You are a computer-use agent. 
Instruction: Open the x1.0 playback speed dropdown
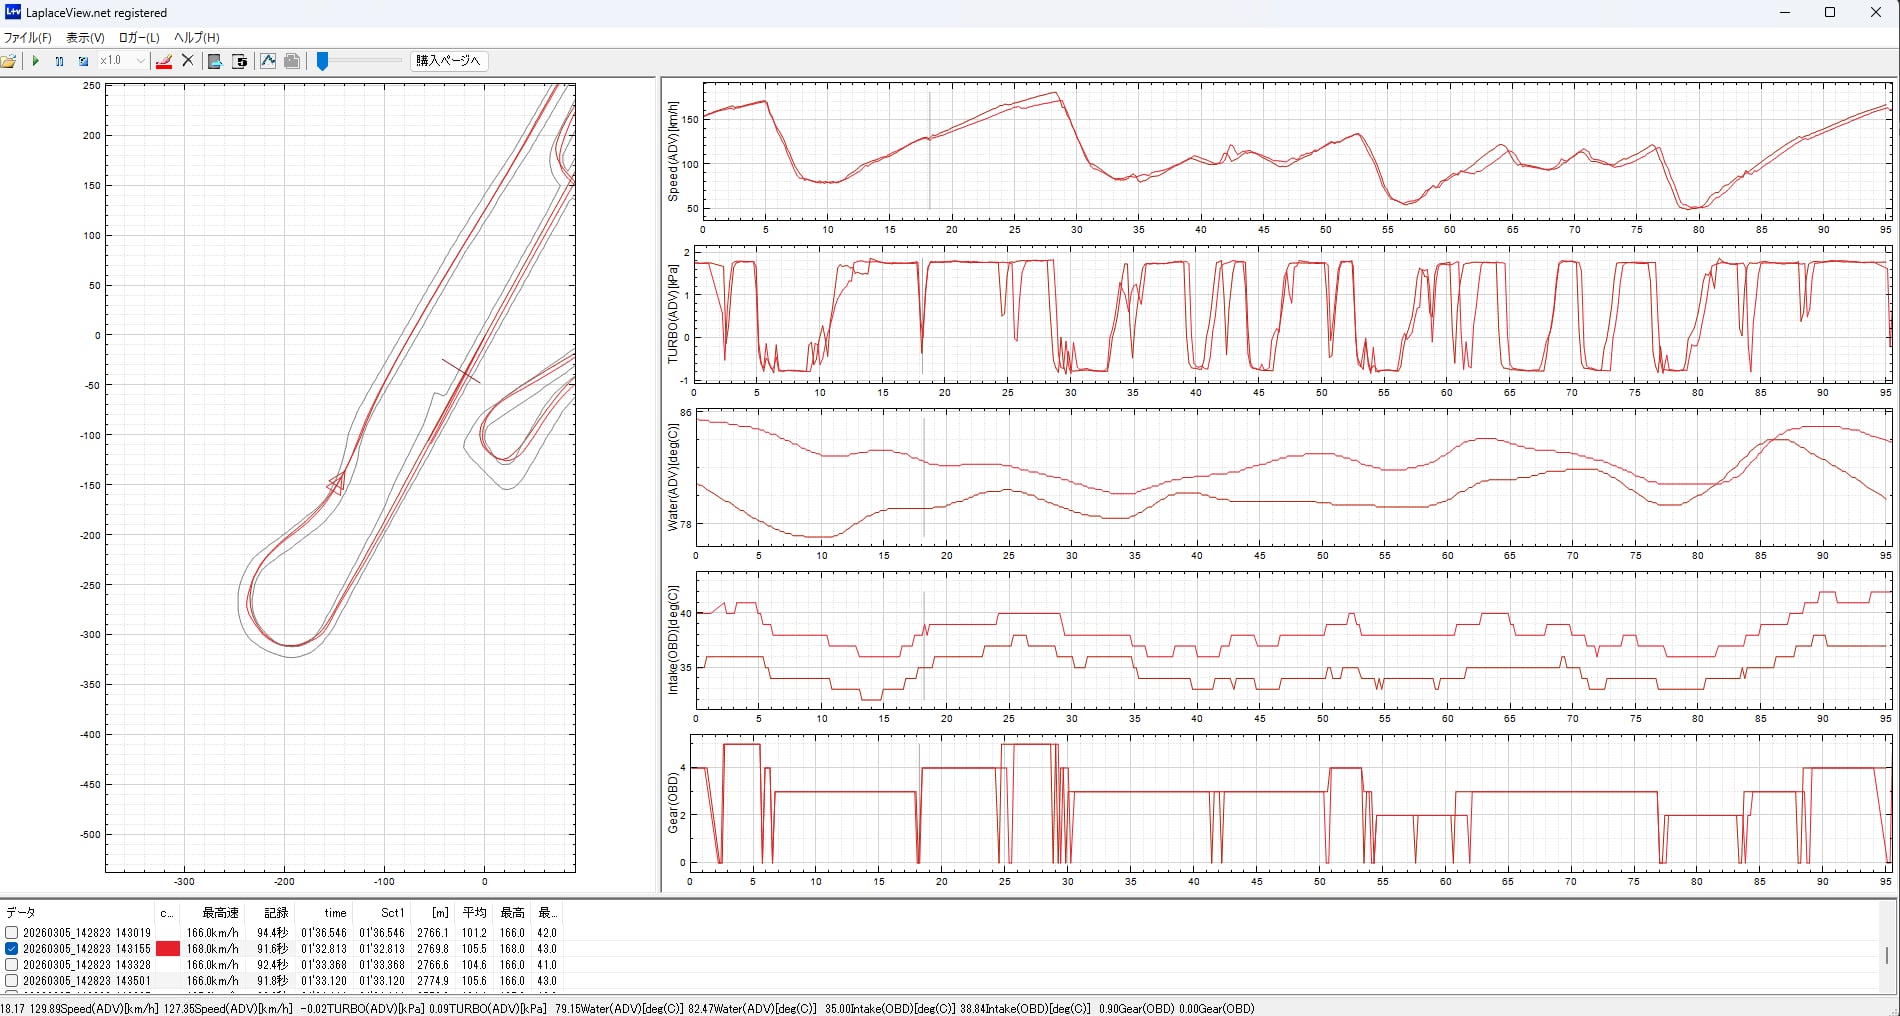(x=139, y=61)
